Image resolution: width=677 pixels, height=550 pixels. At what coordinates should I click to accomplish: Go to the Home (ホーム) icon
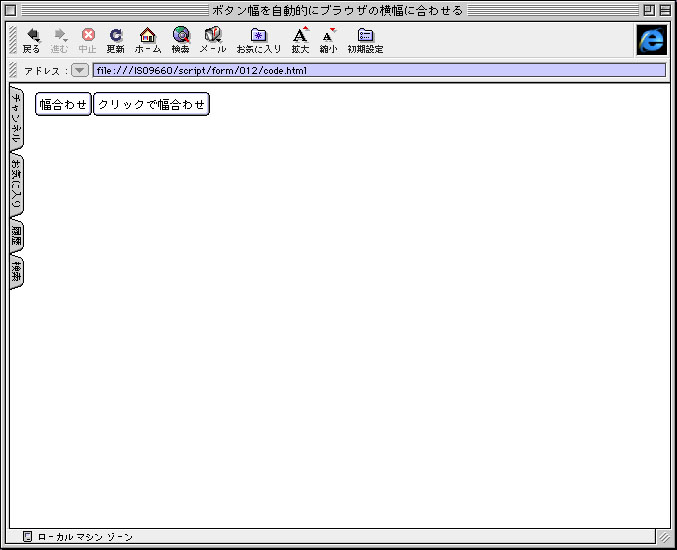147,36
